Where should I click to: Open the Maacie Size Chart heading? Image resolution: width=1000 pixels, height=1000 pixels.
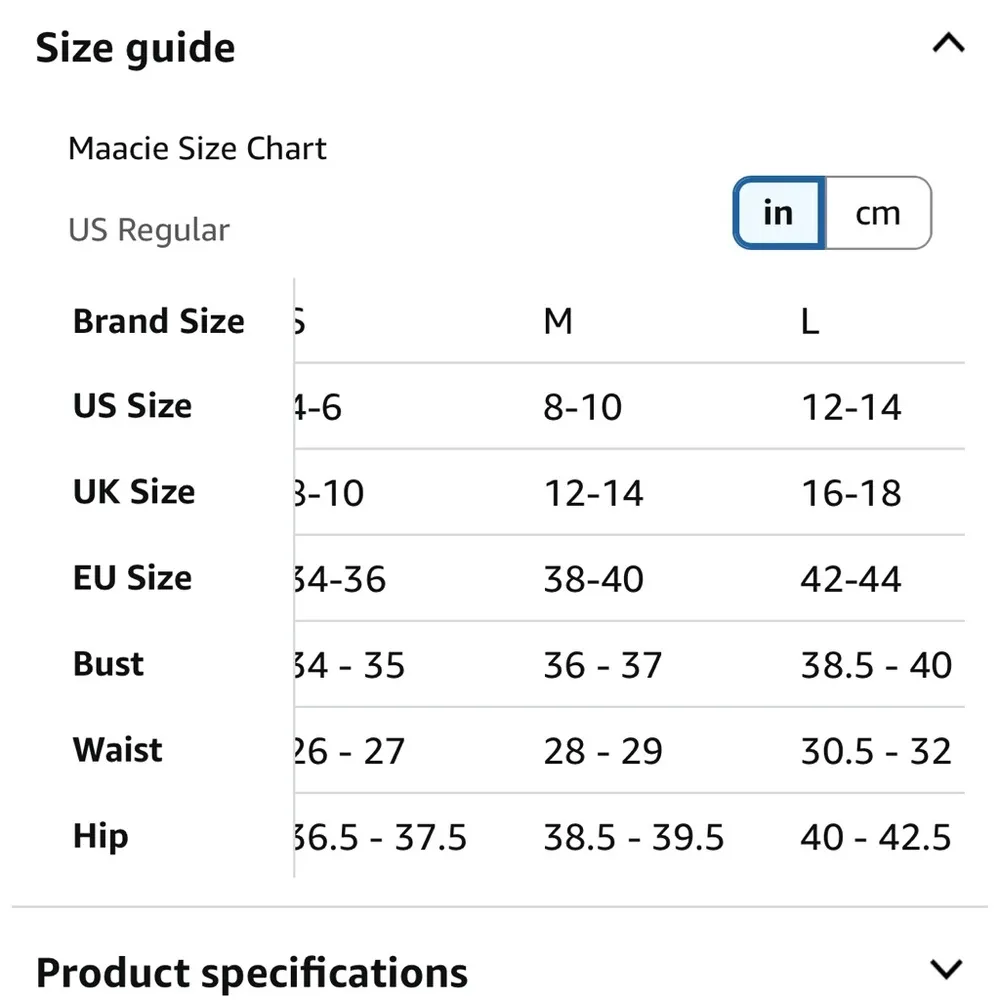197,148
